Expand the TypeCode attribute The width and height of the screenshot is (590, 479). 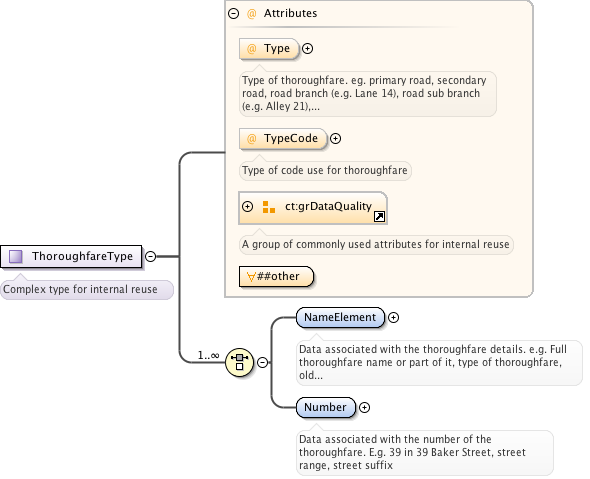tap(335, 138)
